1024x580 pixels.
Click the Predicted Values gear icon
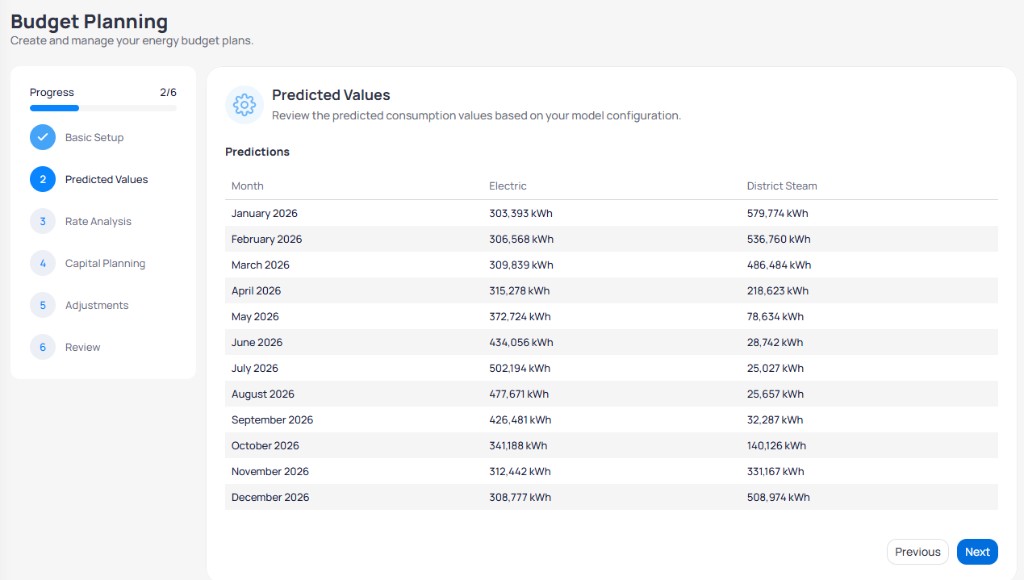point(244,105)
